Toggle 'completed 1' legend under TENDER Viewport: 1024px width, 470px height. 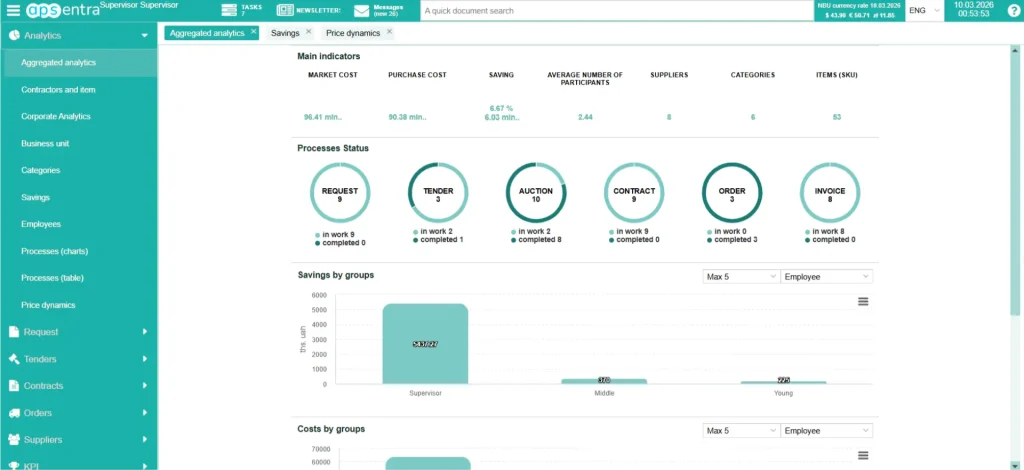[x=438, y=240]
